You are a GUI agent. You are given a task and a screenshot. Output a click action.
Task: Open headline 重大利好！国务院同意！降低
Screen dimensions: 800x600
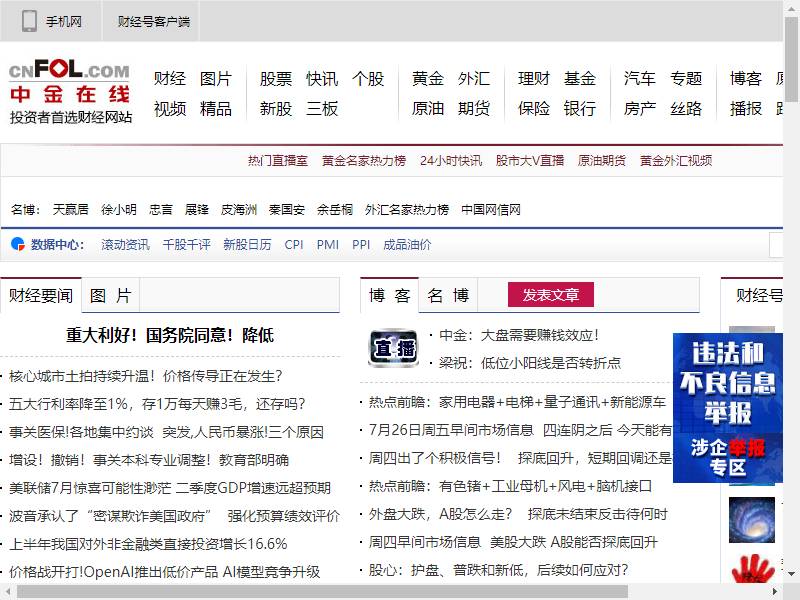click(170, 335)
